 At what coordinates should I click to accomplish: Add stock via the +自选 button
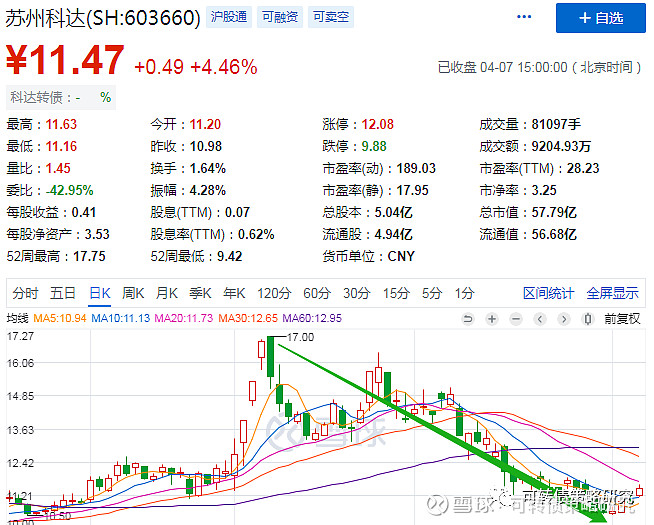pos(601,18)
